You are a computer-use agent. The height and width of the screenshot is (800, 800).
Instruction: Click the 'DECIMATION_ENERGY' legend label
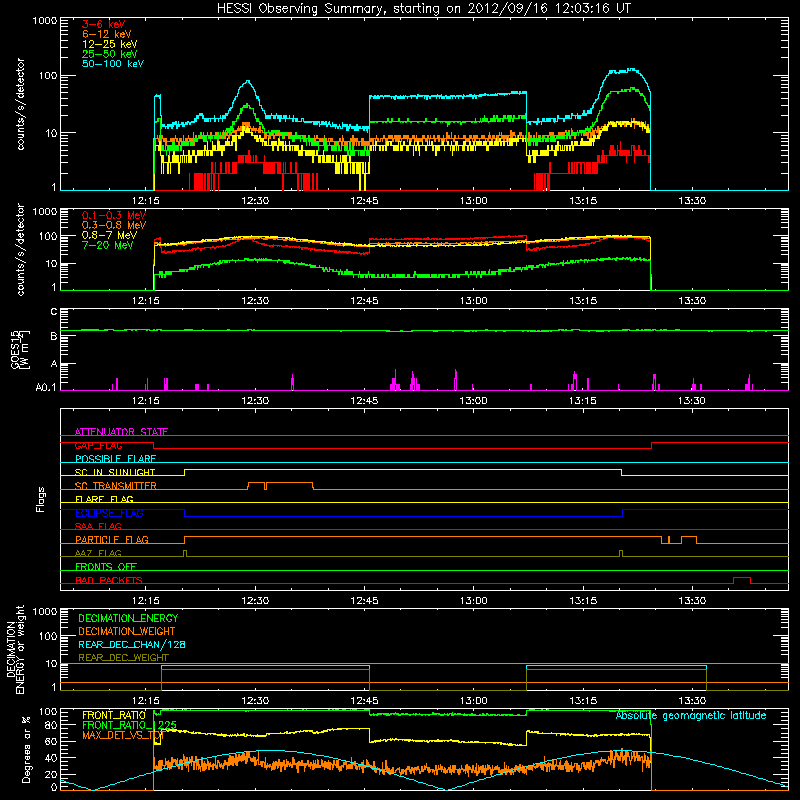click(128, 618)
